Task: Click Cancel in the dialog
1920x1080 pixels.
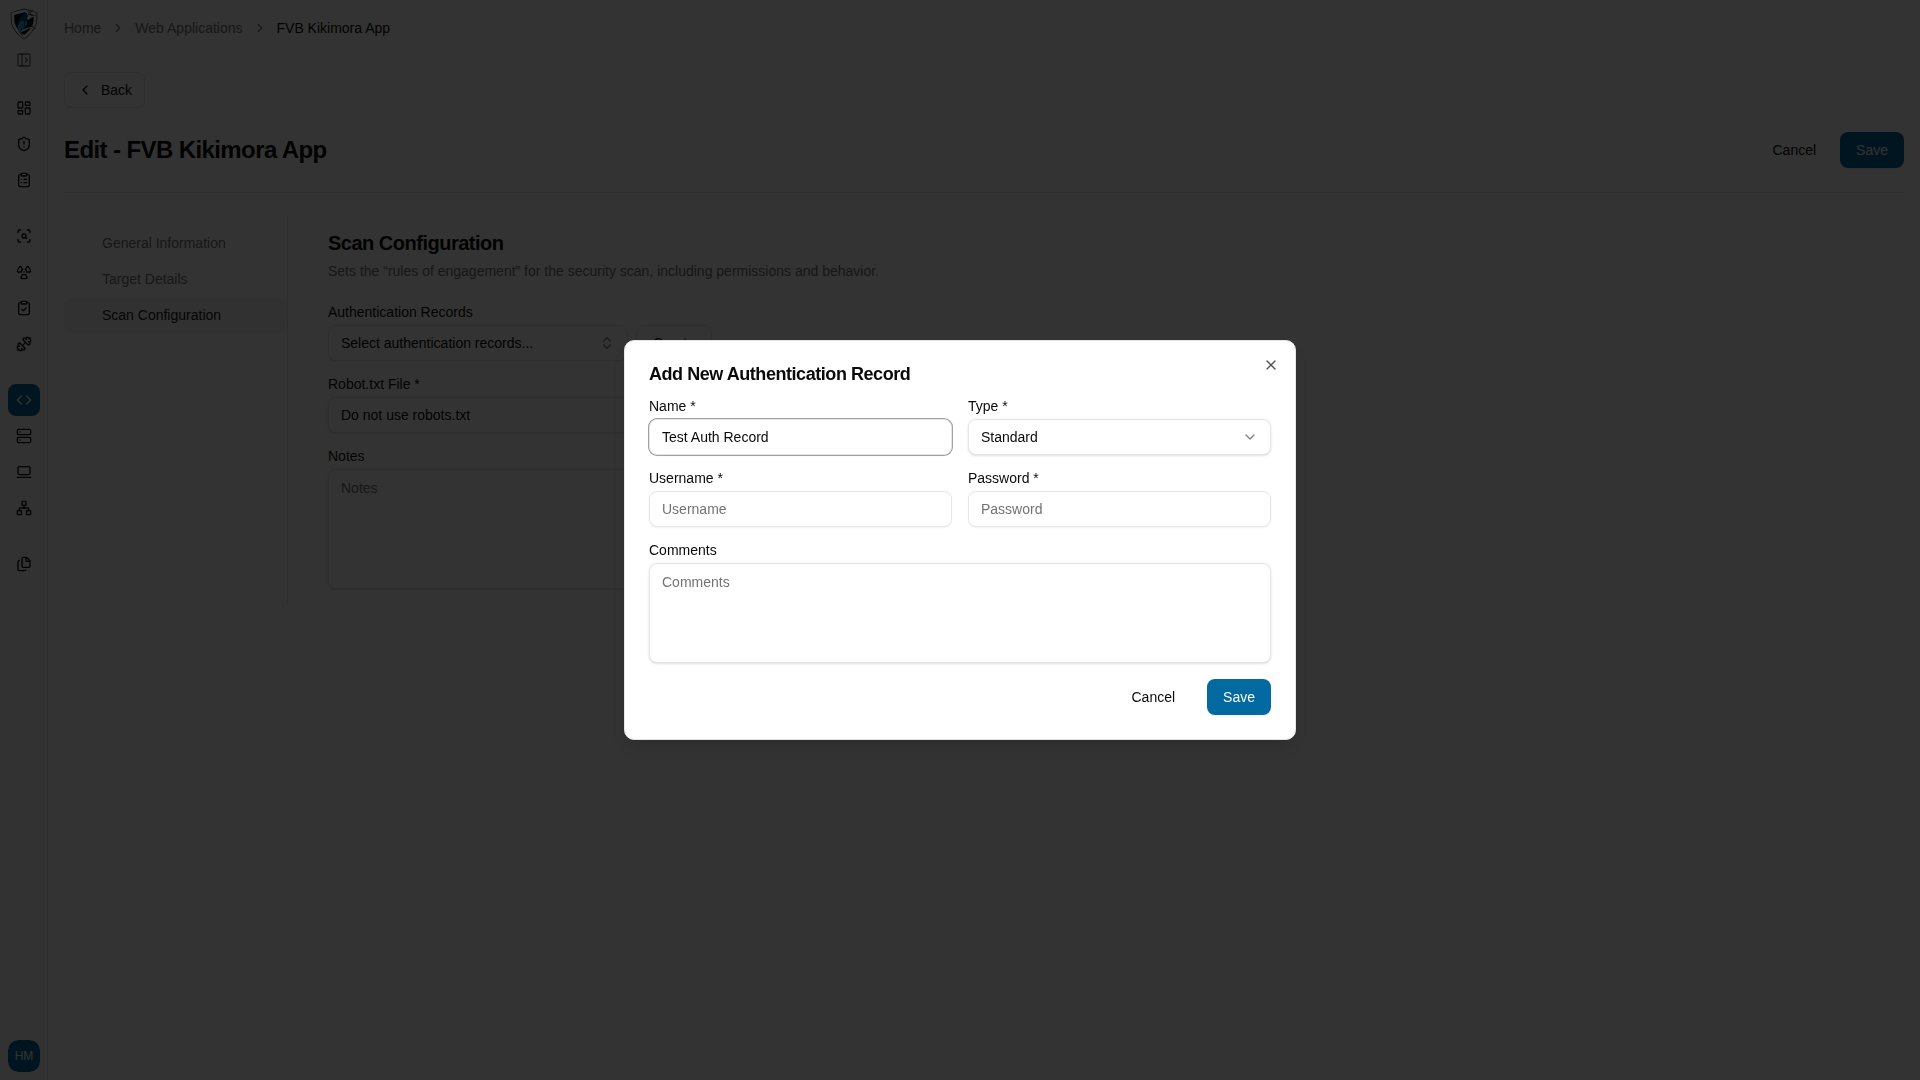Action: coord(1153,697)
